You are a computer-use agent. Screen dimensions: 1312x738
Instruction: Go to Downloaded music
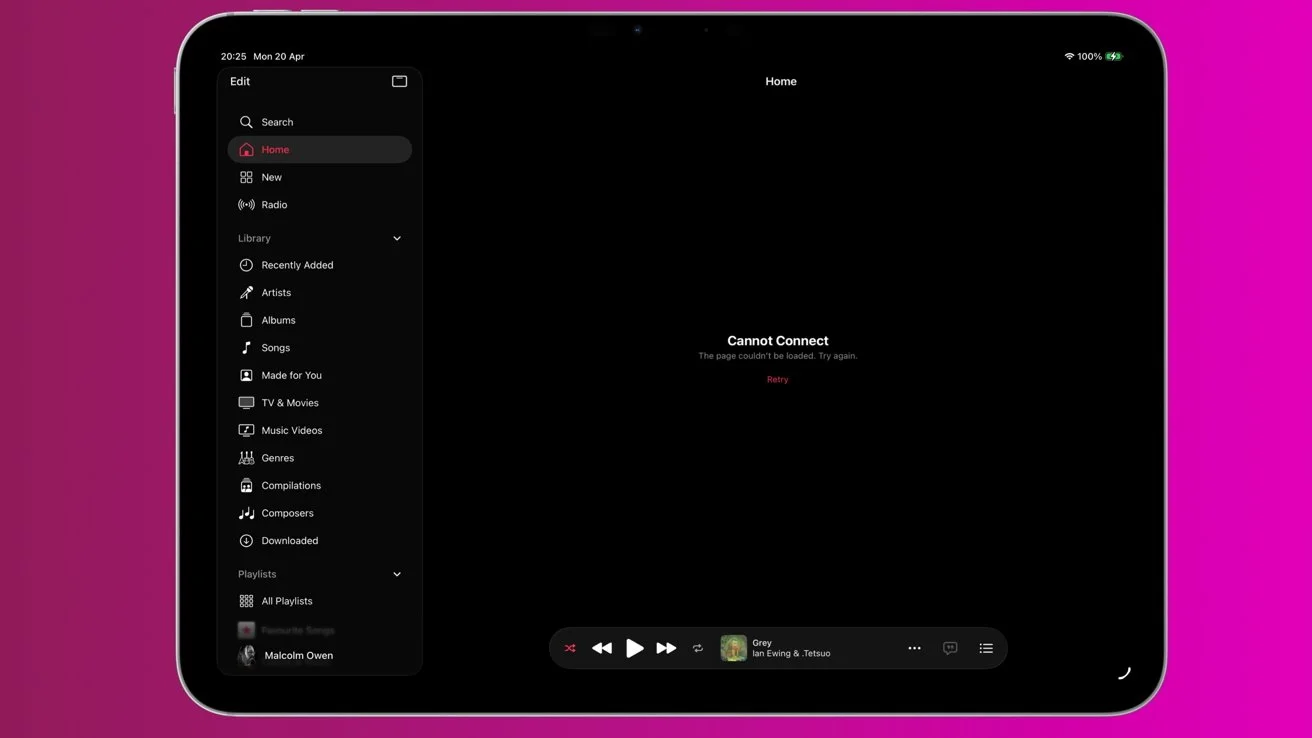(x=288, y=540)
